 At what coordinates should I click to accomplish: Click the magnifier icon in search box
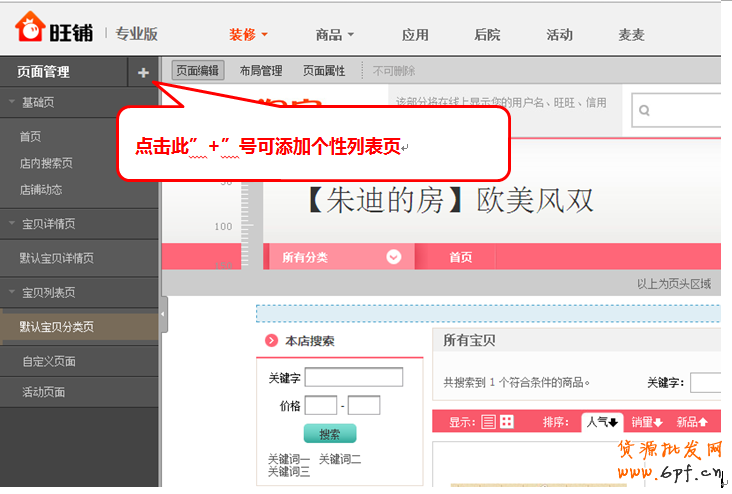coord(646,111)
